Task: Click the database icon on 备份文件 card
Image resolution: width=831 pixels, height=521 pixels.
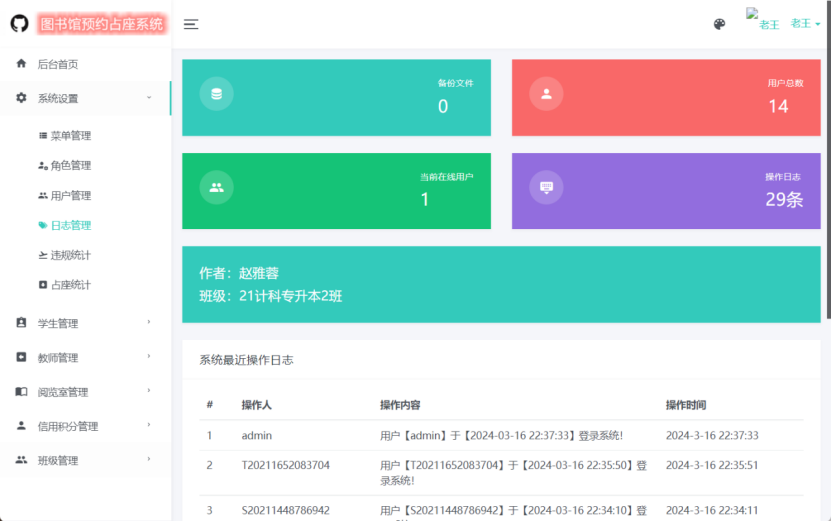Action: tap(216, 94)
